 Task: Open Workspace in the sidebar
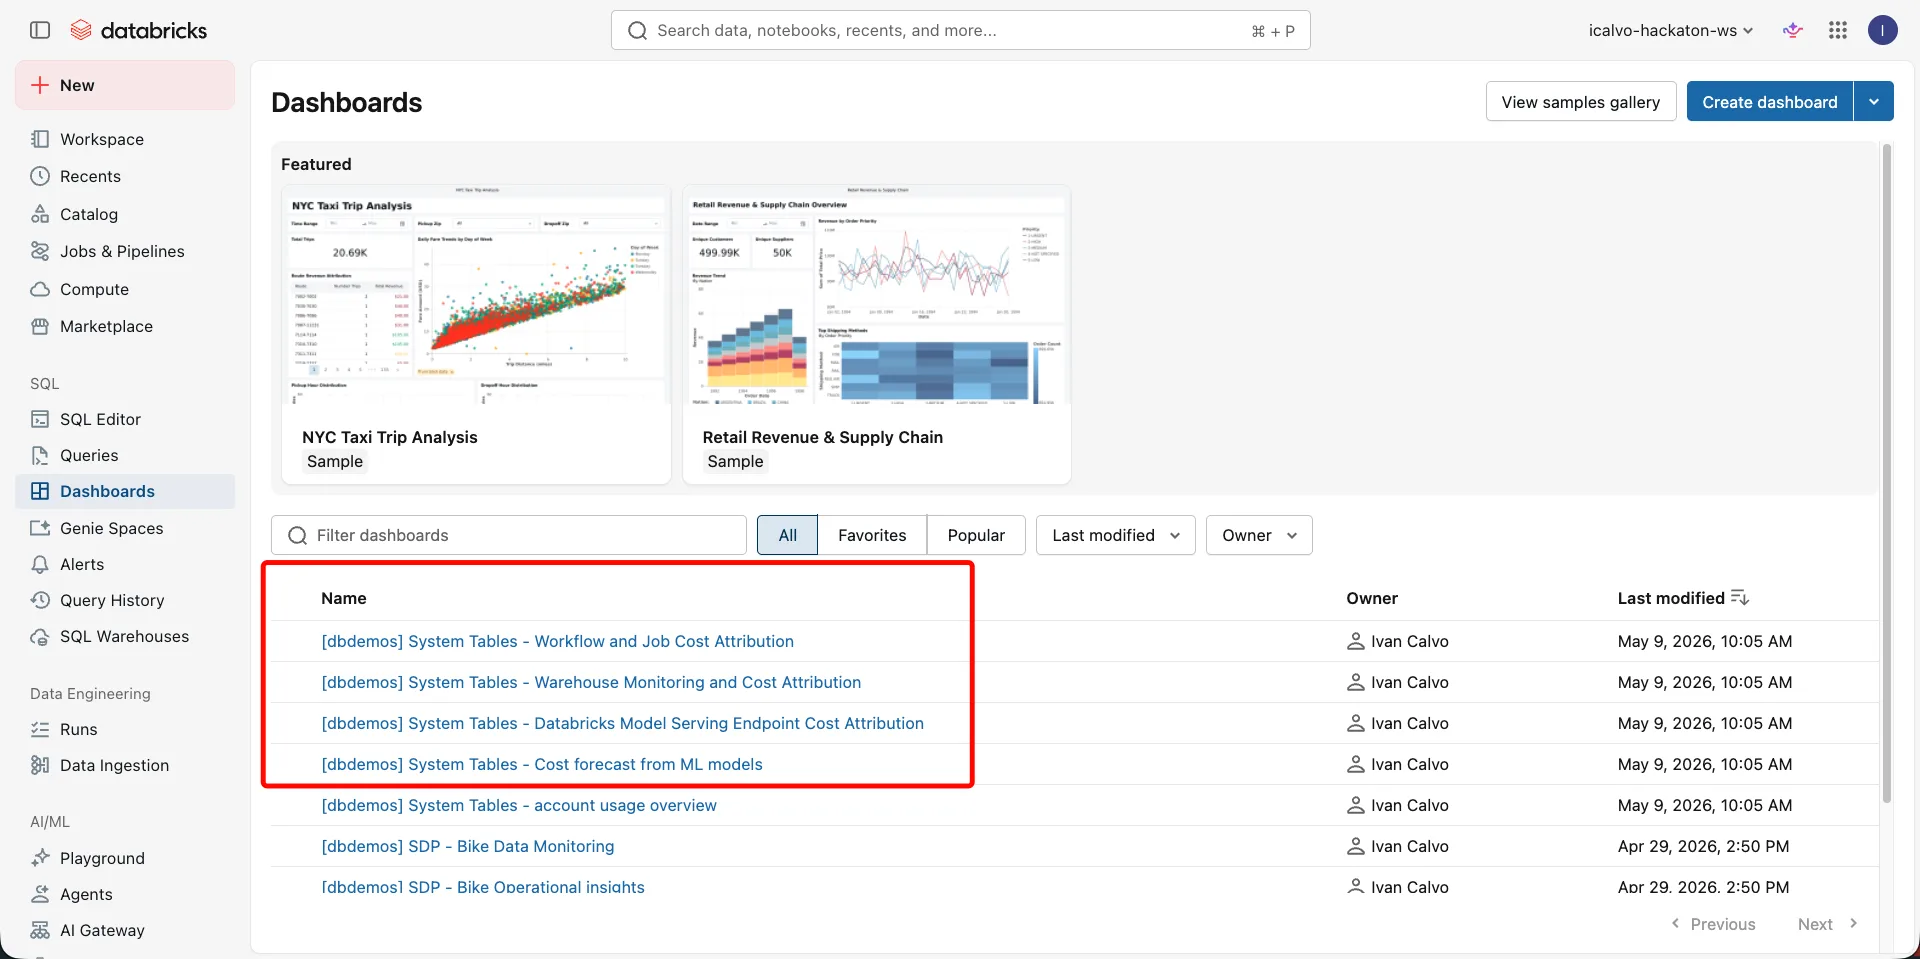click(125, 139)
